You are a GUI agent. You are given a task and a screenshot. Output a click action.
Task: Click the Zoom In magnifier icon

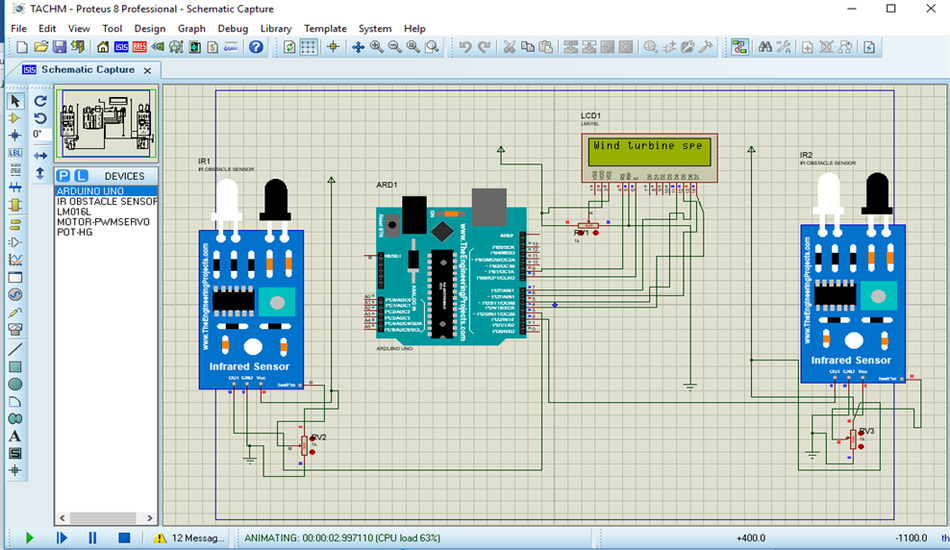(x=376, y=47)
